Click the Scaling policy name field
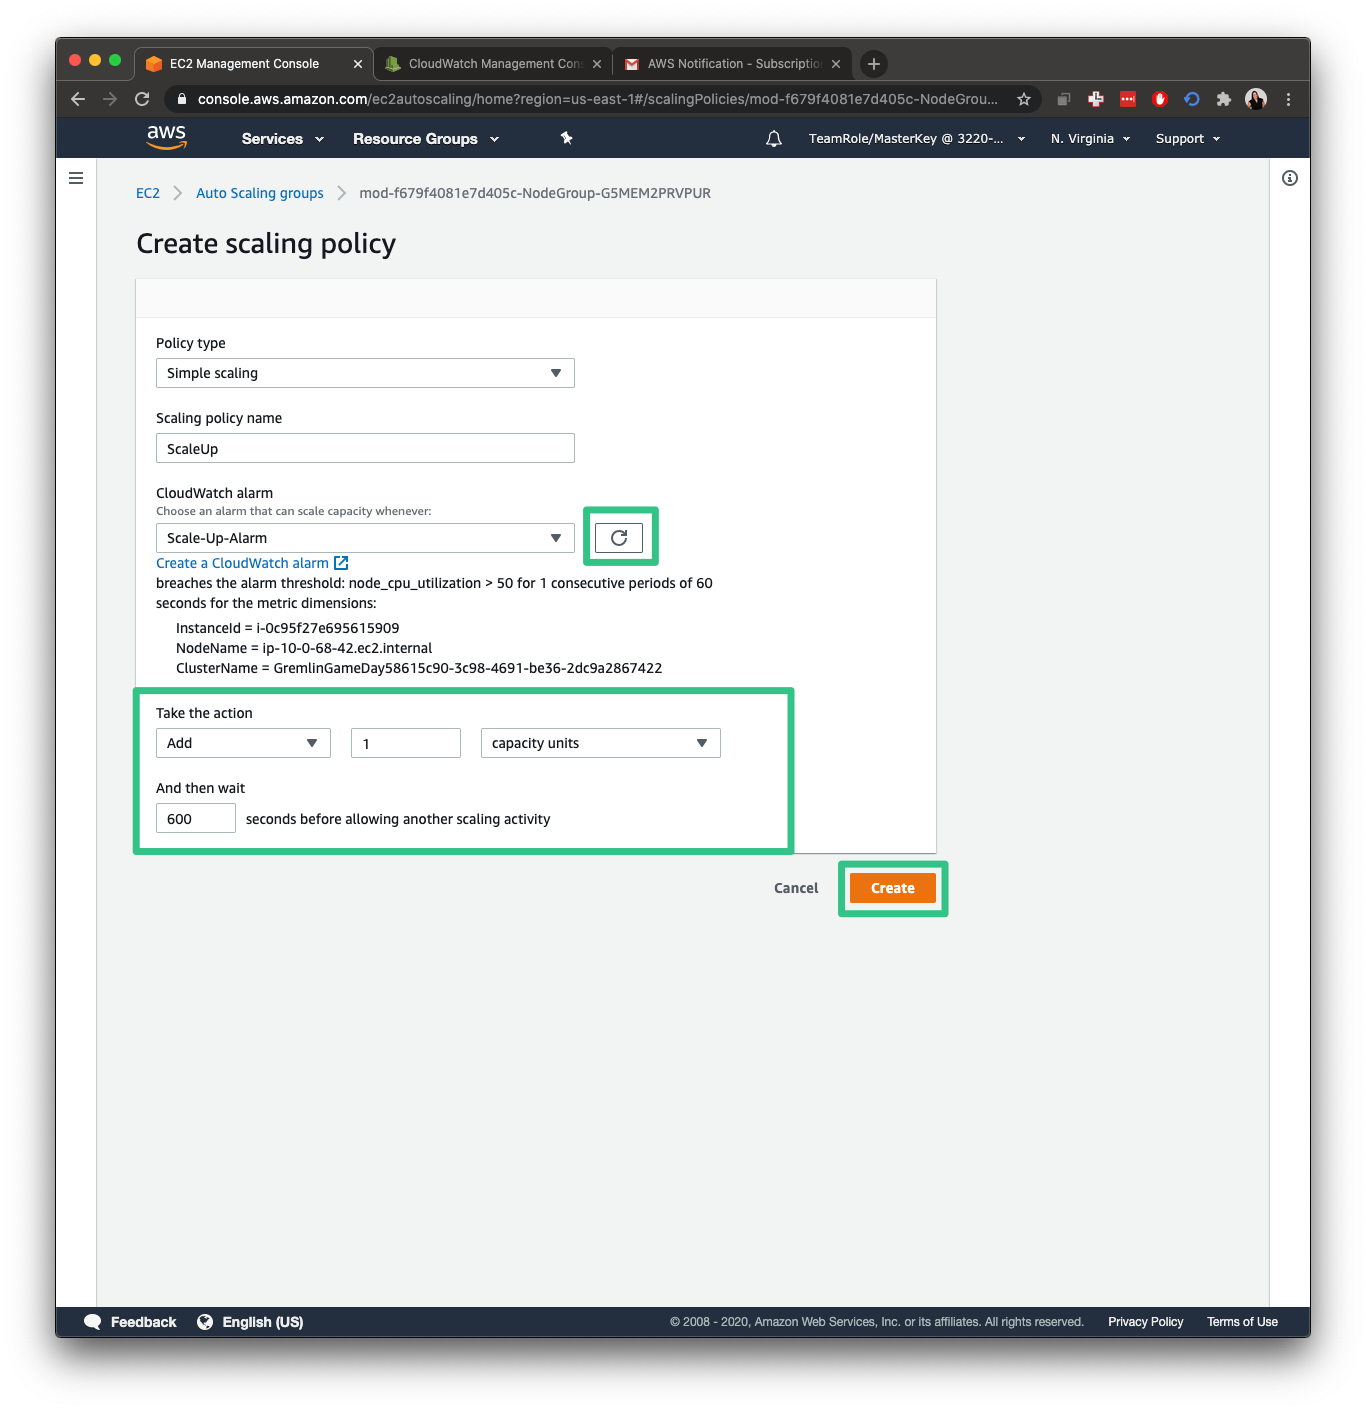 coord(365,448)
